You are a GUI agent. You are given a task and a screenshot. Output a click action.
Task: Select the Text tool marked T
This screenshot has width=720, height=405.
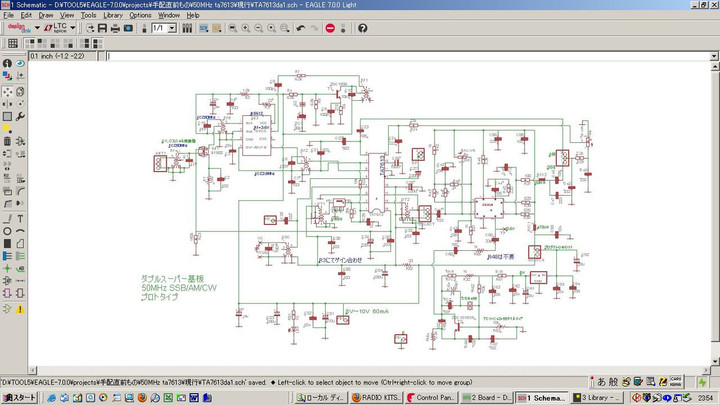coord(21,218)
